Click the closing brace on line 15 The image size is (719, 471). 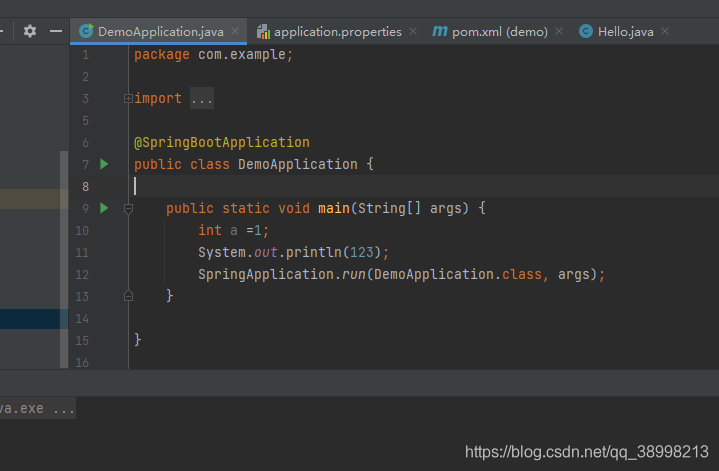tap(138, 340)
